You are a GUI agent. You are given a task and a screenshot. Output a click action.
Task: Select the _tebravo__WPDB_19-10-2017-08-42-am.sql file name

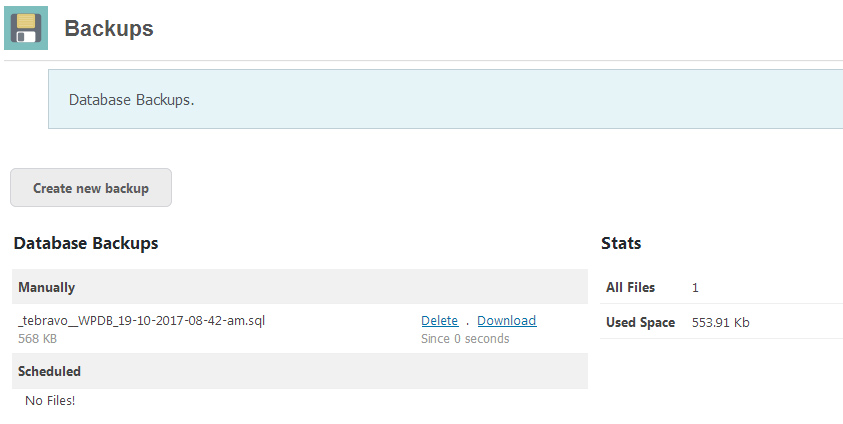141,321
